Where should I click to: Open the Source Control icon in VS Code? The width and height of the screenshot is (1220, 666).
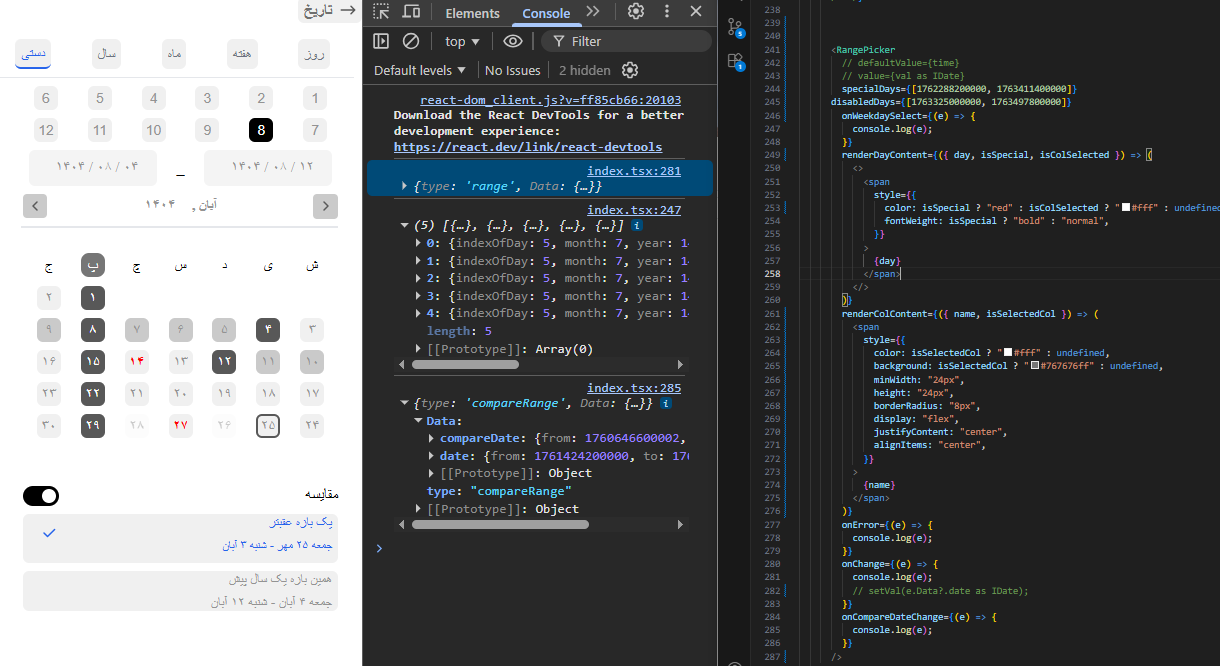735,27
